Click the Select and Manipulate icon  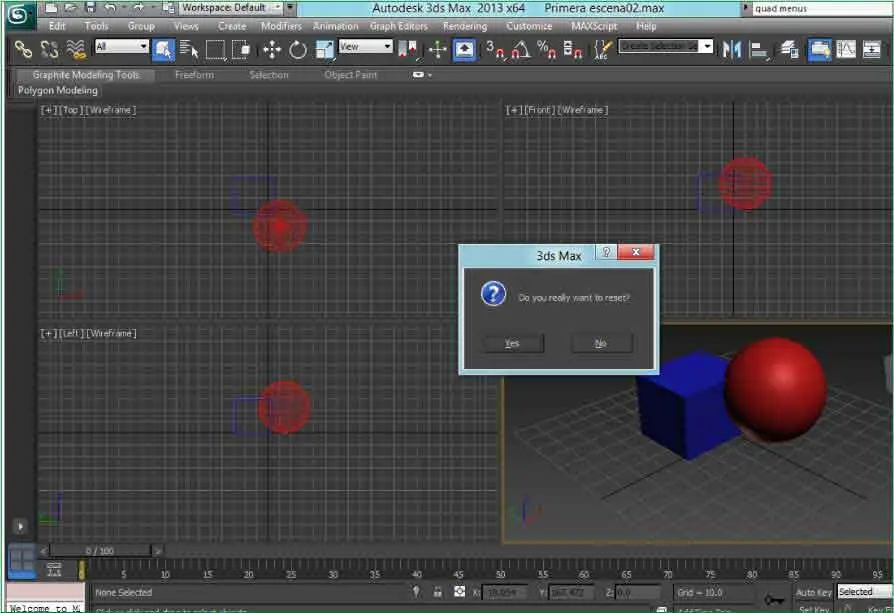437,50
